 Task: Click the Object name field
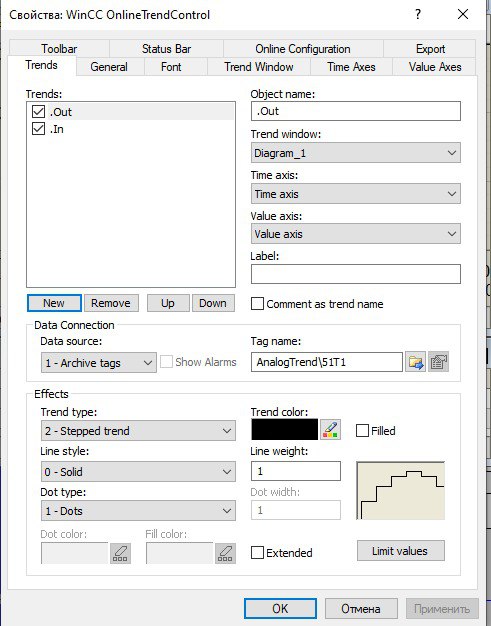356,111
